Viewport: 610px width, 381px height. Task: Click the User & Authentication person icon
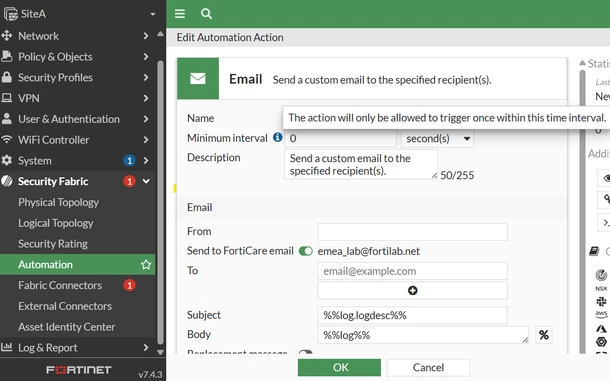7,119
